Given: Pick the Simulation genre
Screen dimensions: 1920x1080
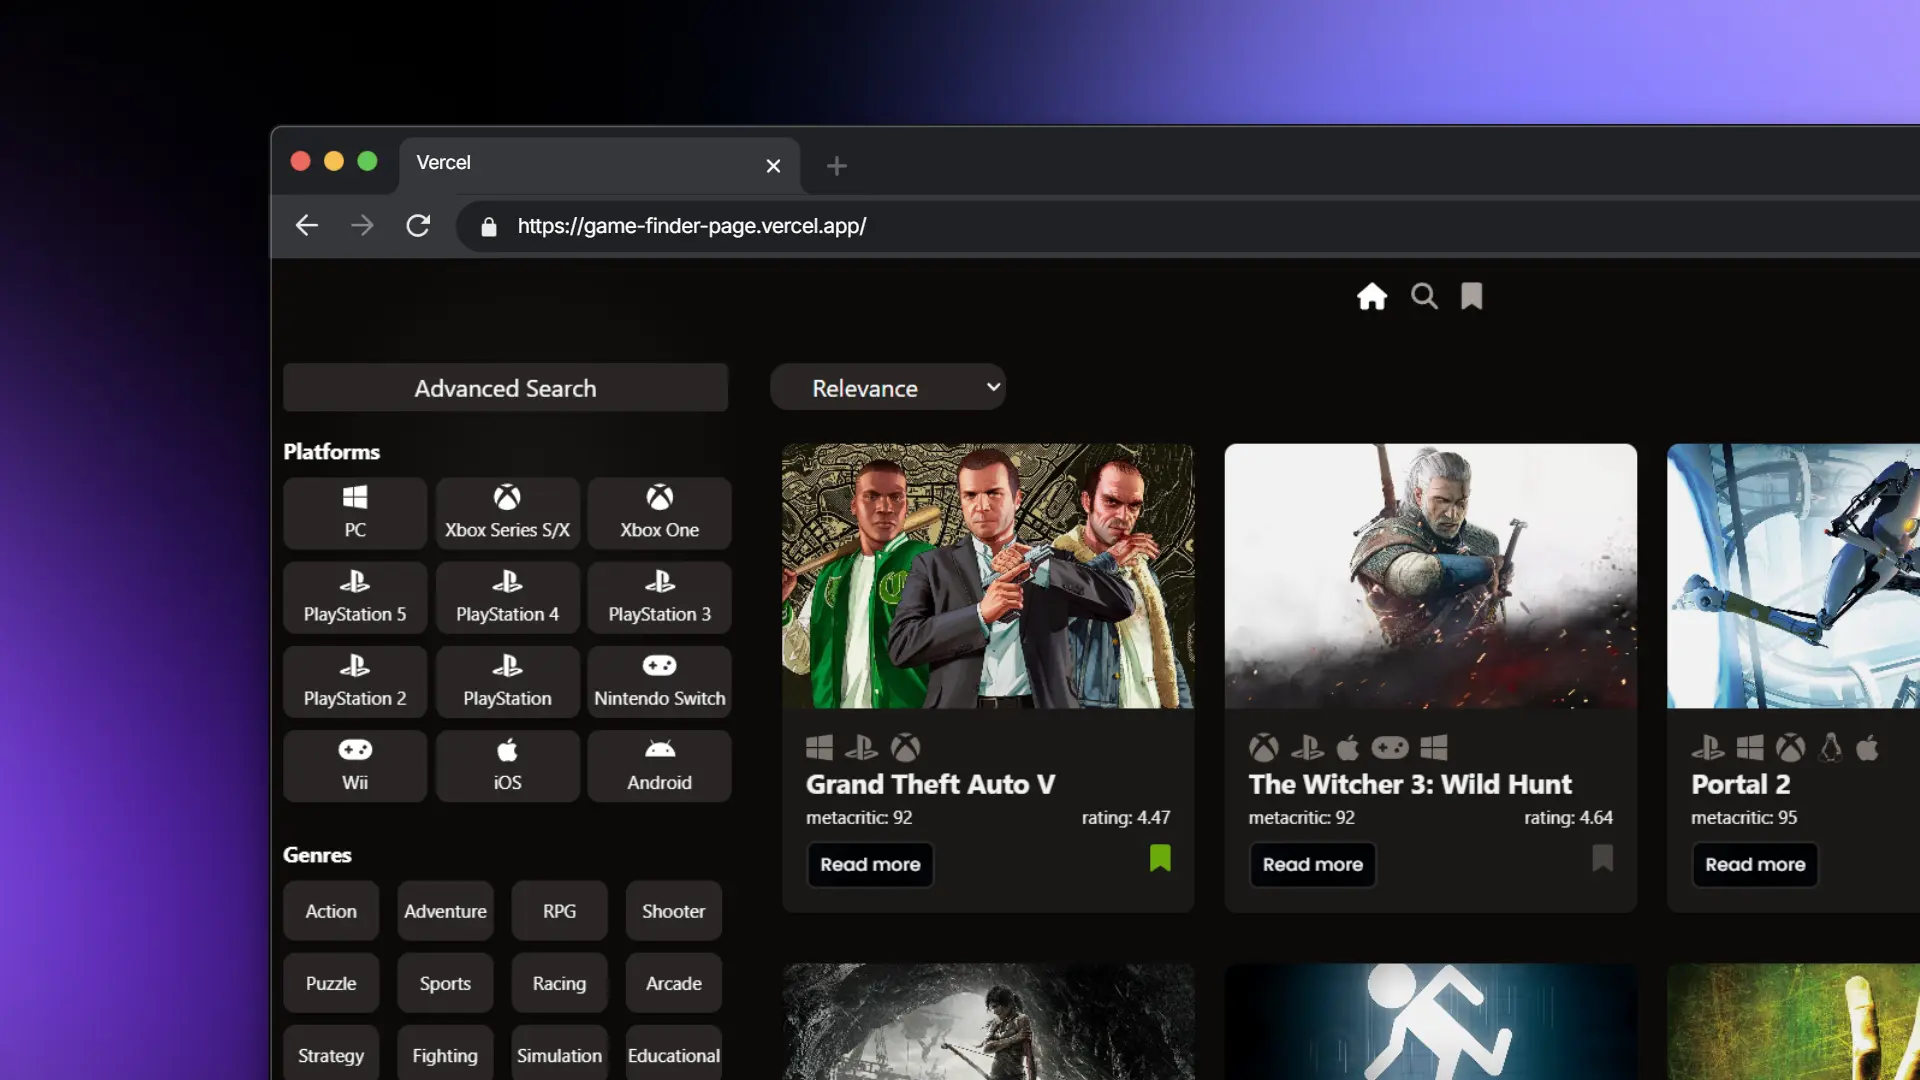Looking at the screenshot, I should 559,1054.
